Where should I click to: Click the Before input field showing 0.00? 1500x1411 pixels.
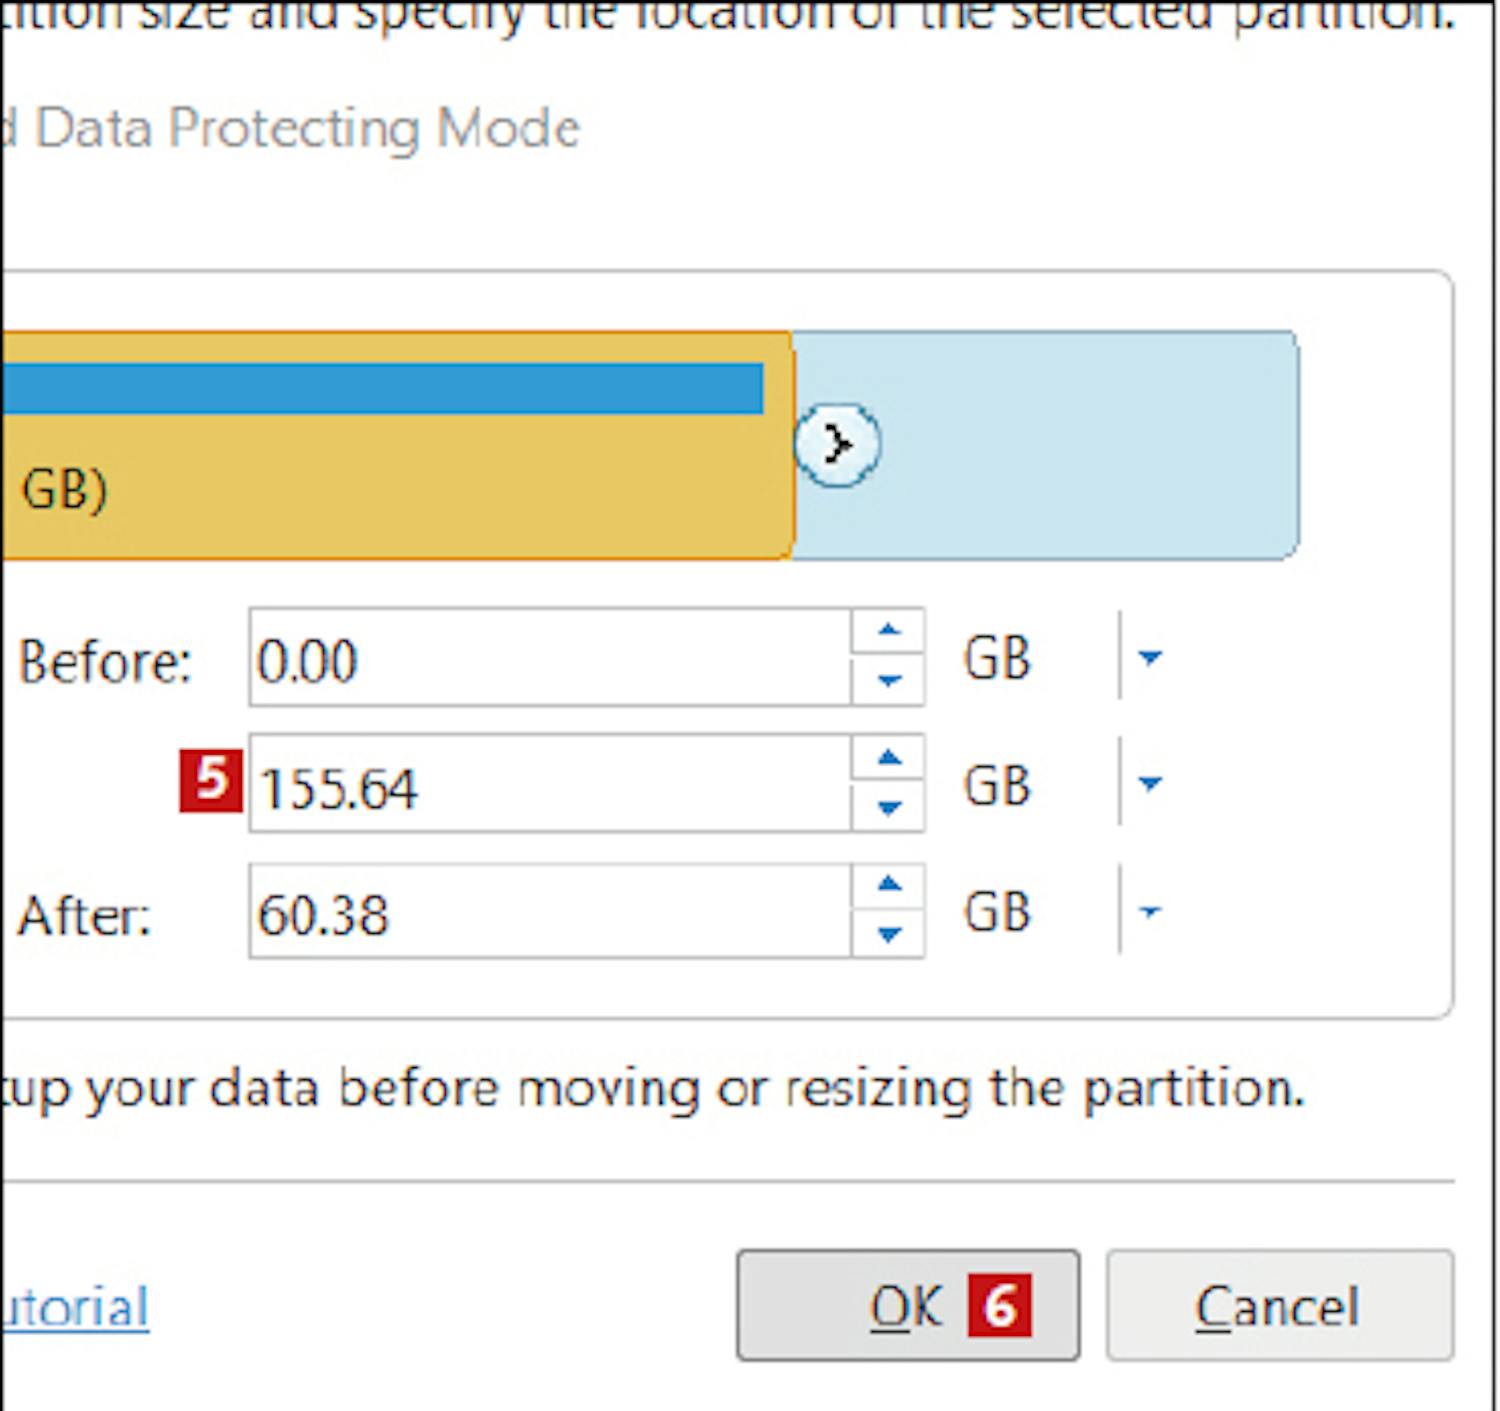coord(550,659)
